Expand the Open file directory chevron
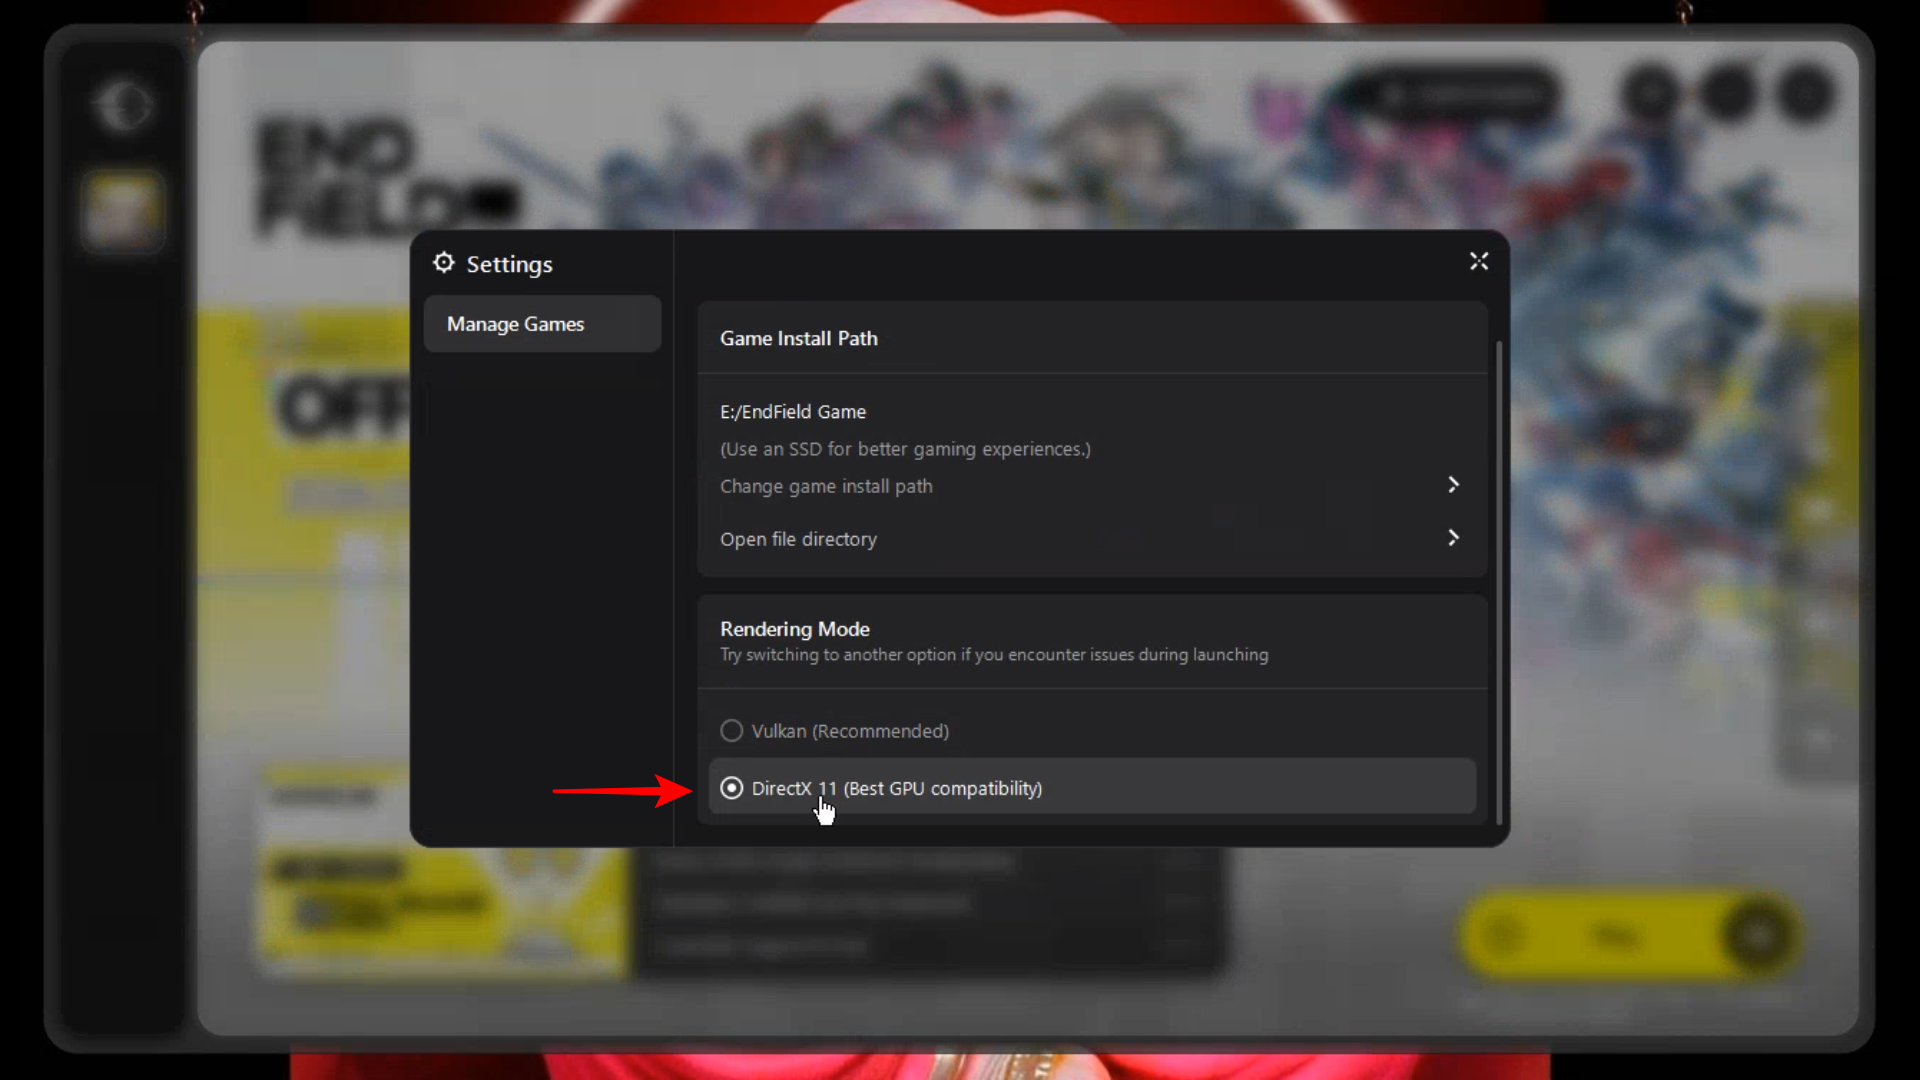The height and width of the screenshot is (1080, 1920). coord(1453,538)
